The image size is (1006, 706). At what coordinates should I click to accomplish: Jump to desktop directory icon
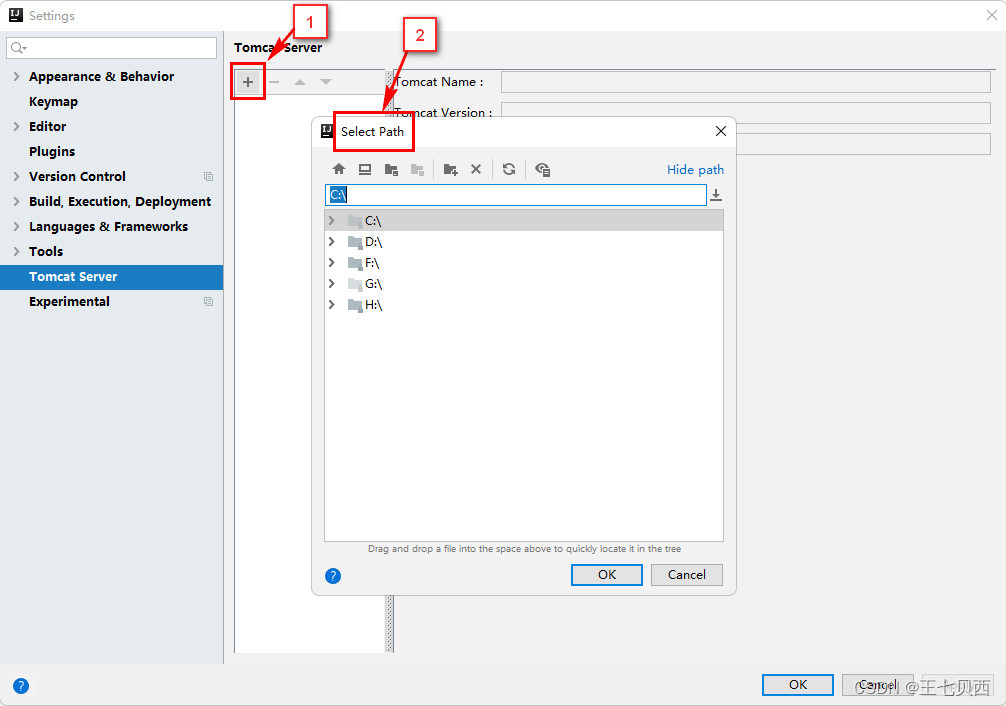365,169
